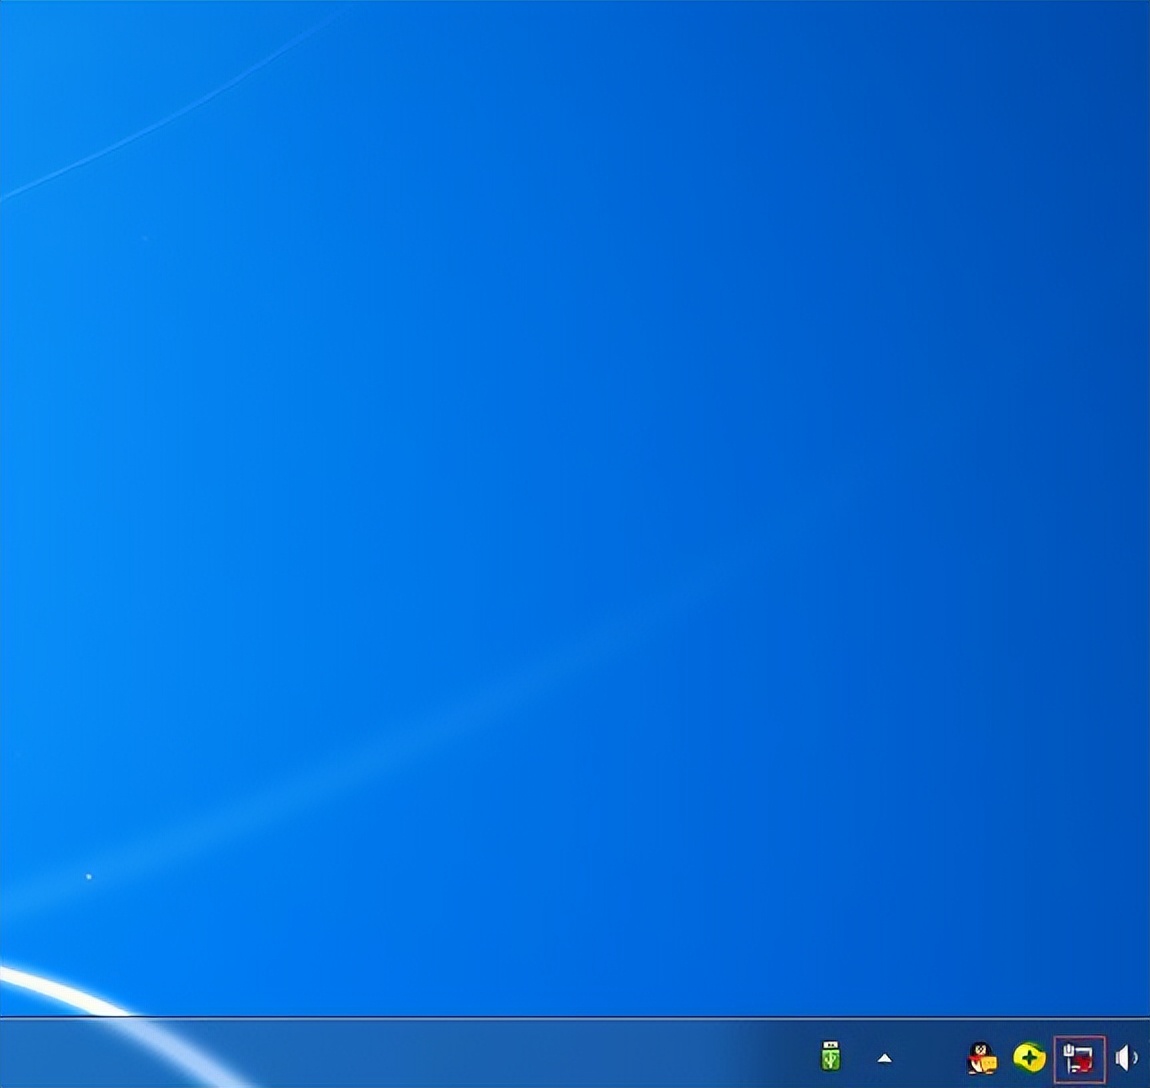Select the red-outlined network connection icon
This screenshot has height=1088, width=1150.
pos(1079,1058)
